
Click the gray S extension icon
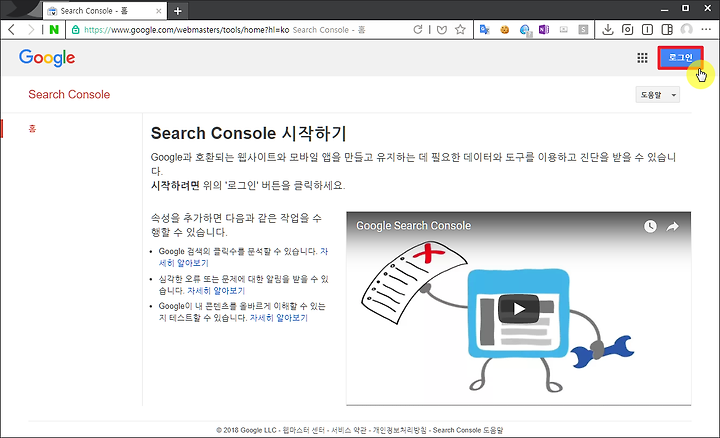(583, 30)
